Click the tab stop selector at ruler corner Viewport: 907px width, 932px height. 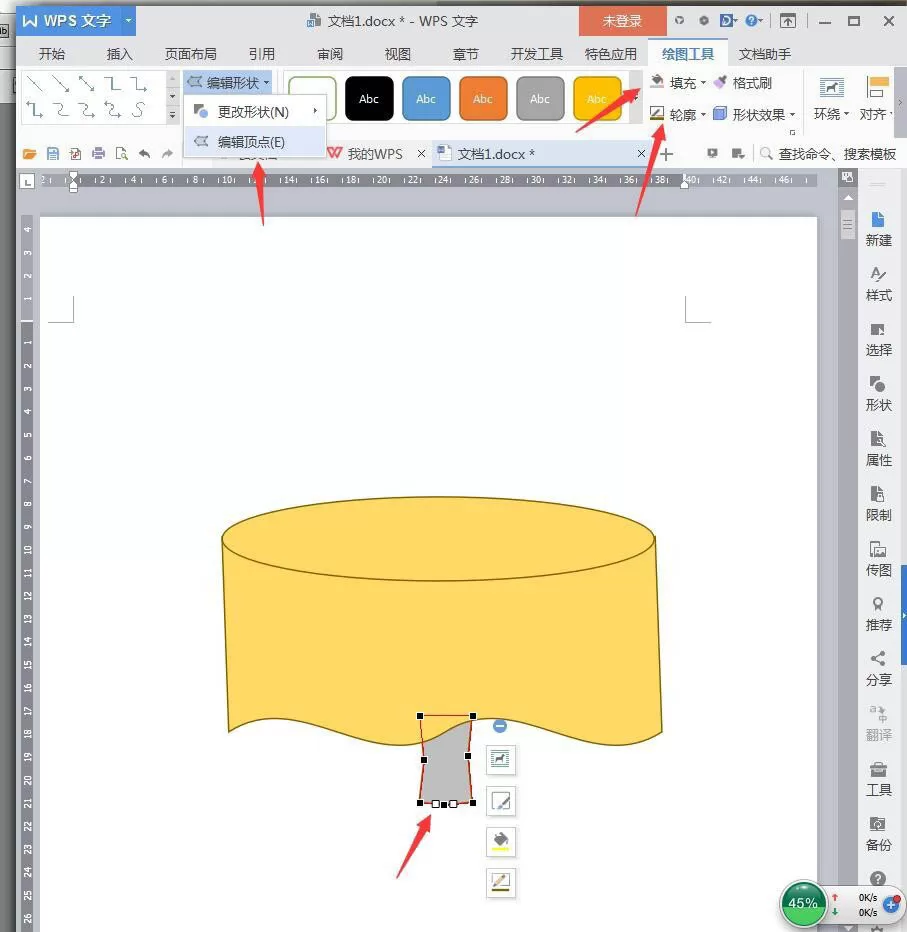click(x=27, y=181)
